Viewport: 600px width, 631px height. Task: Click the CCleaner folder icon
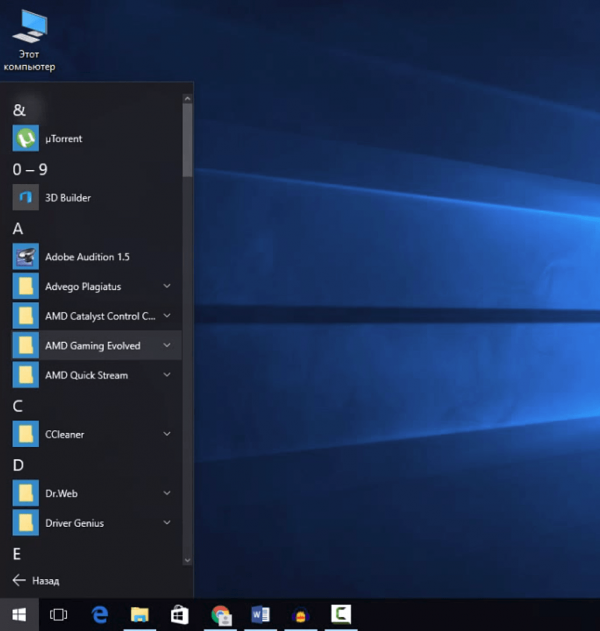click(26, 434)
